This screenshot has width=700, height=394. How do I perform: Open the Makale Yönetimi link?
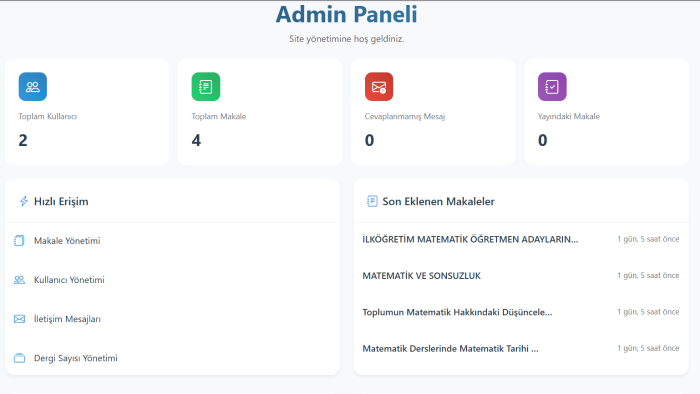click(67, 241)
